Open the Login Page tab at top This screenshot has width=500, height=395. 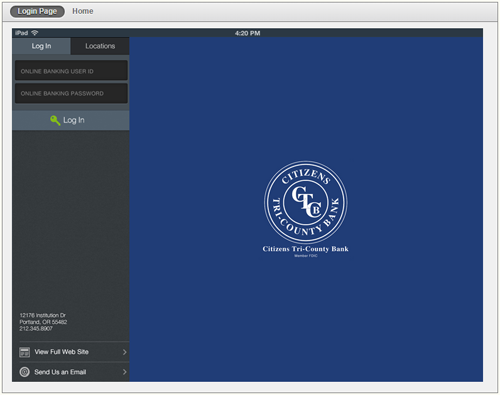point(37,11)
